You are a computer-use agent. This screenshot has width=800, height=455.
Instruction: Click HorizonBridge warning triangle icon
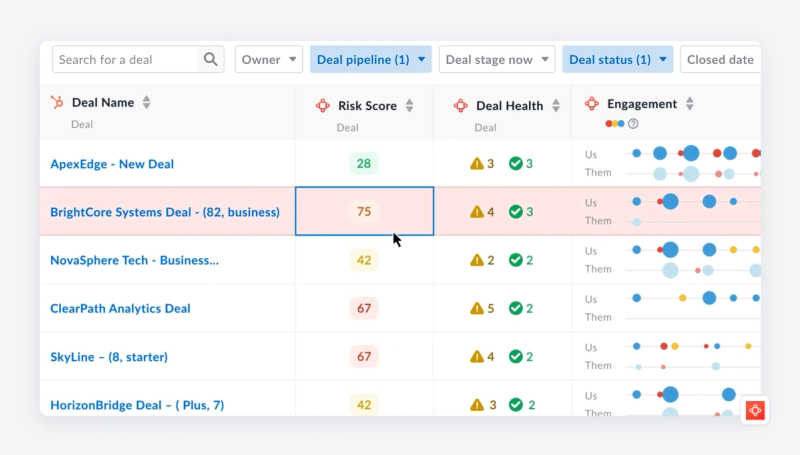click(x=477, y=405)
